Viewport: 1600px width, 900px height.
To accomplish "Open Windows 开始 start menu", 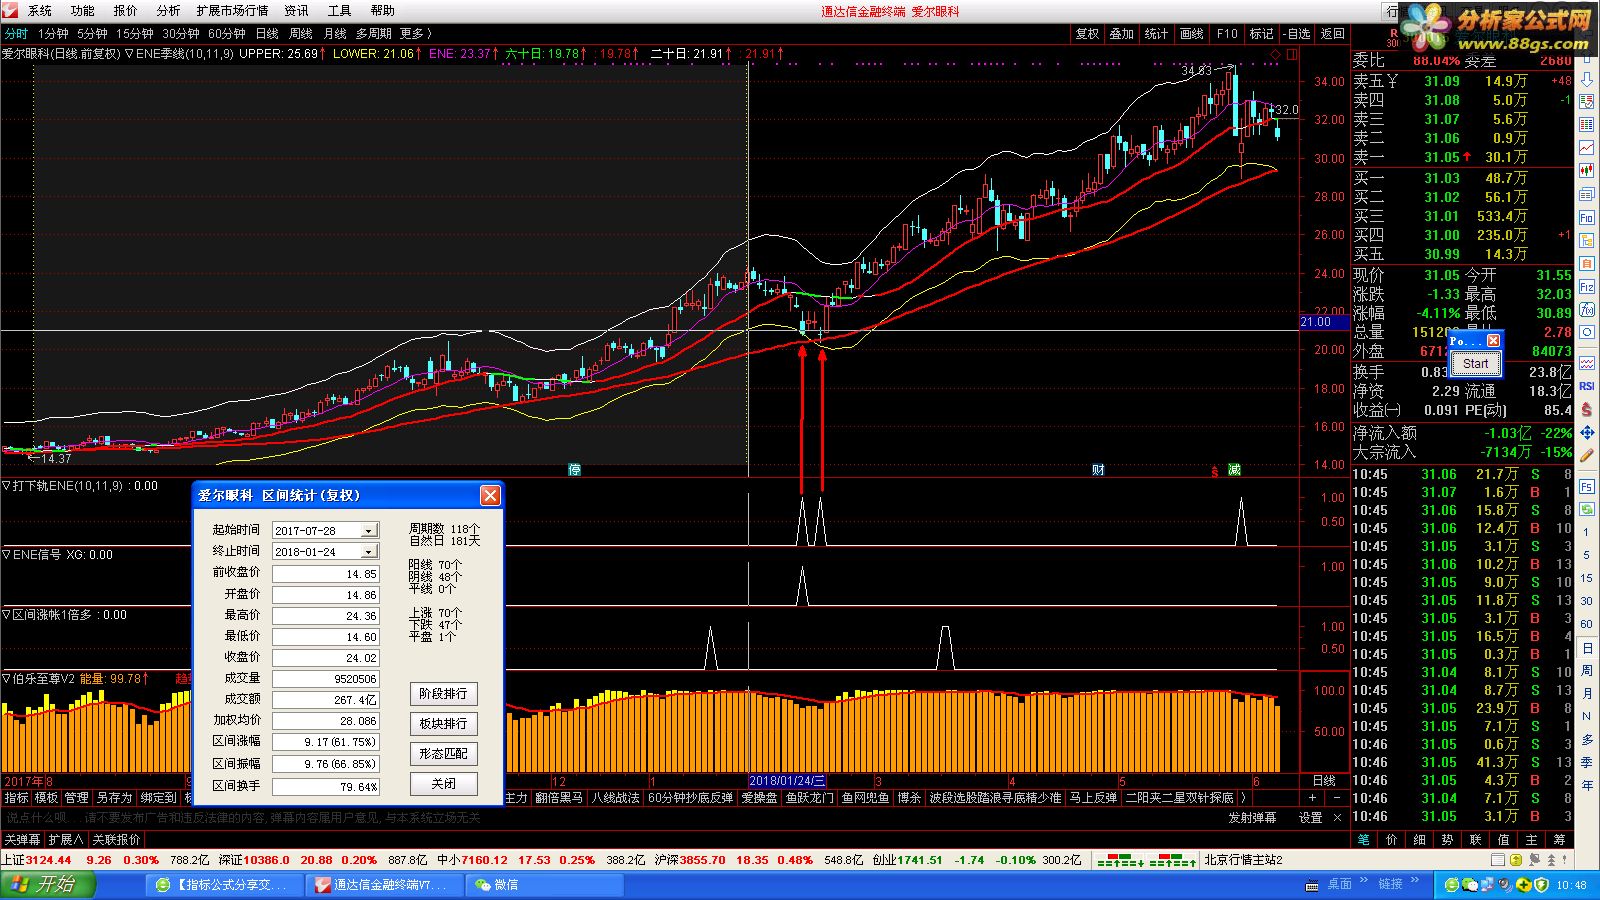I will (x=48, y=885).
